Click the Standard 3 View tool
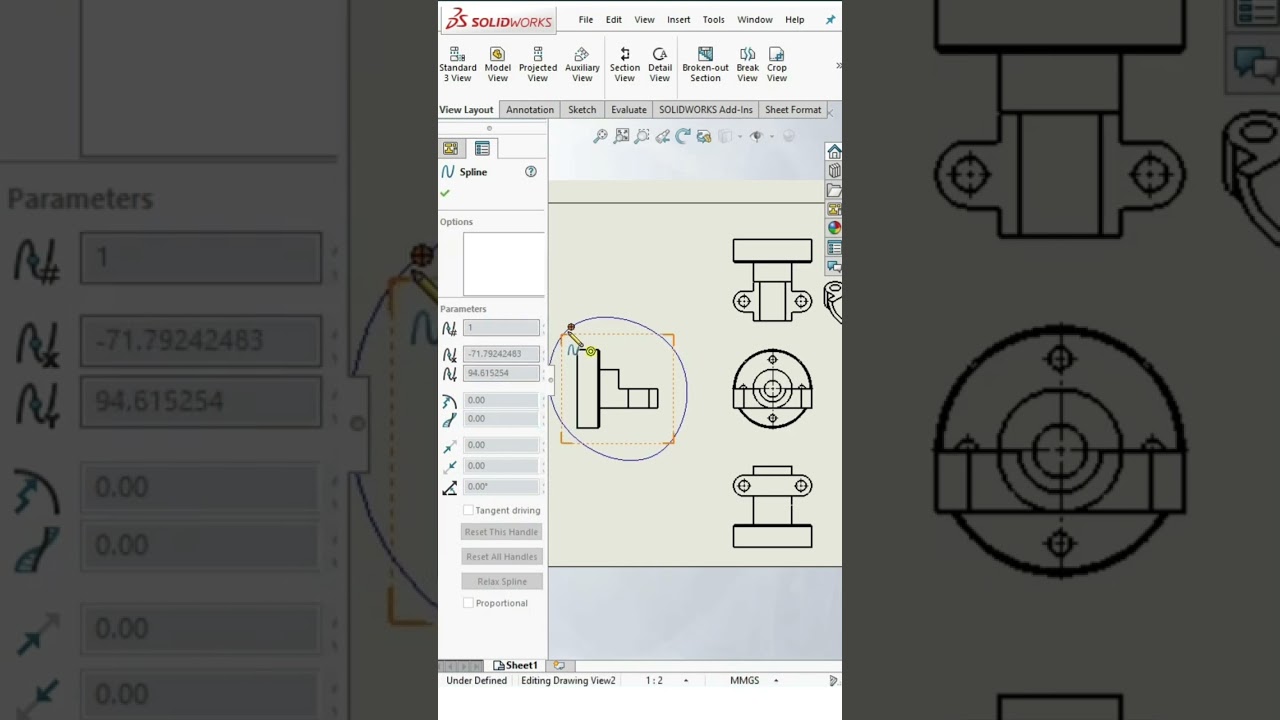The width and height of the screenshot is (1280, 720). (x=457, y=64)
